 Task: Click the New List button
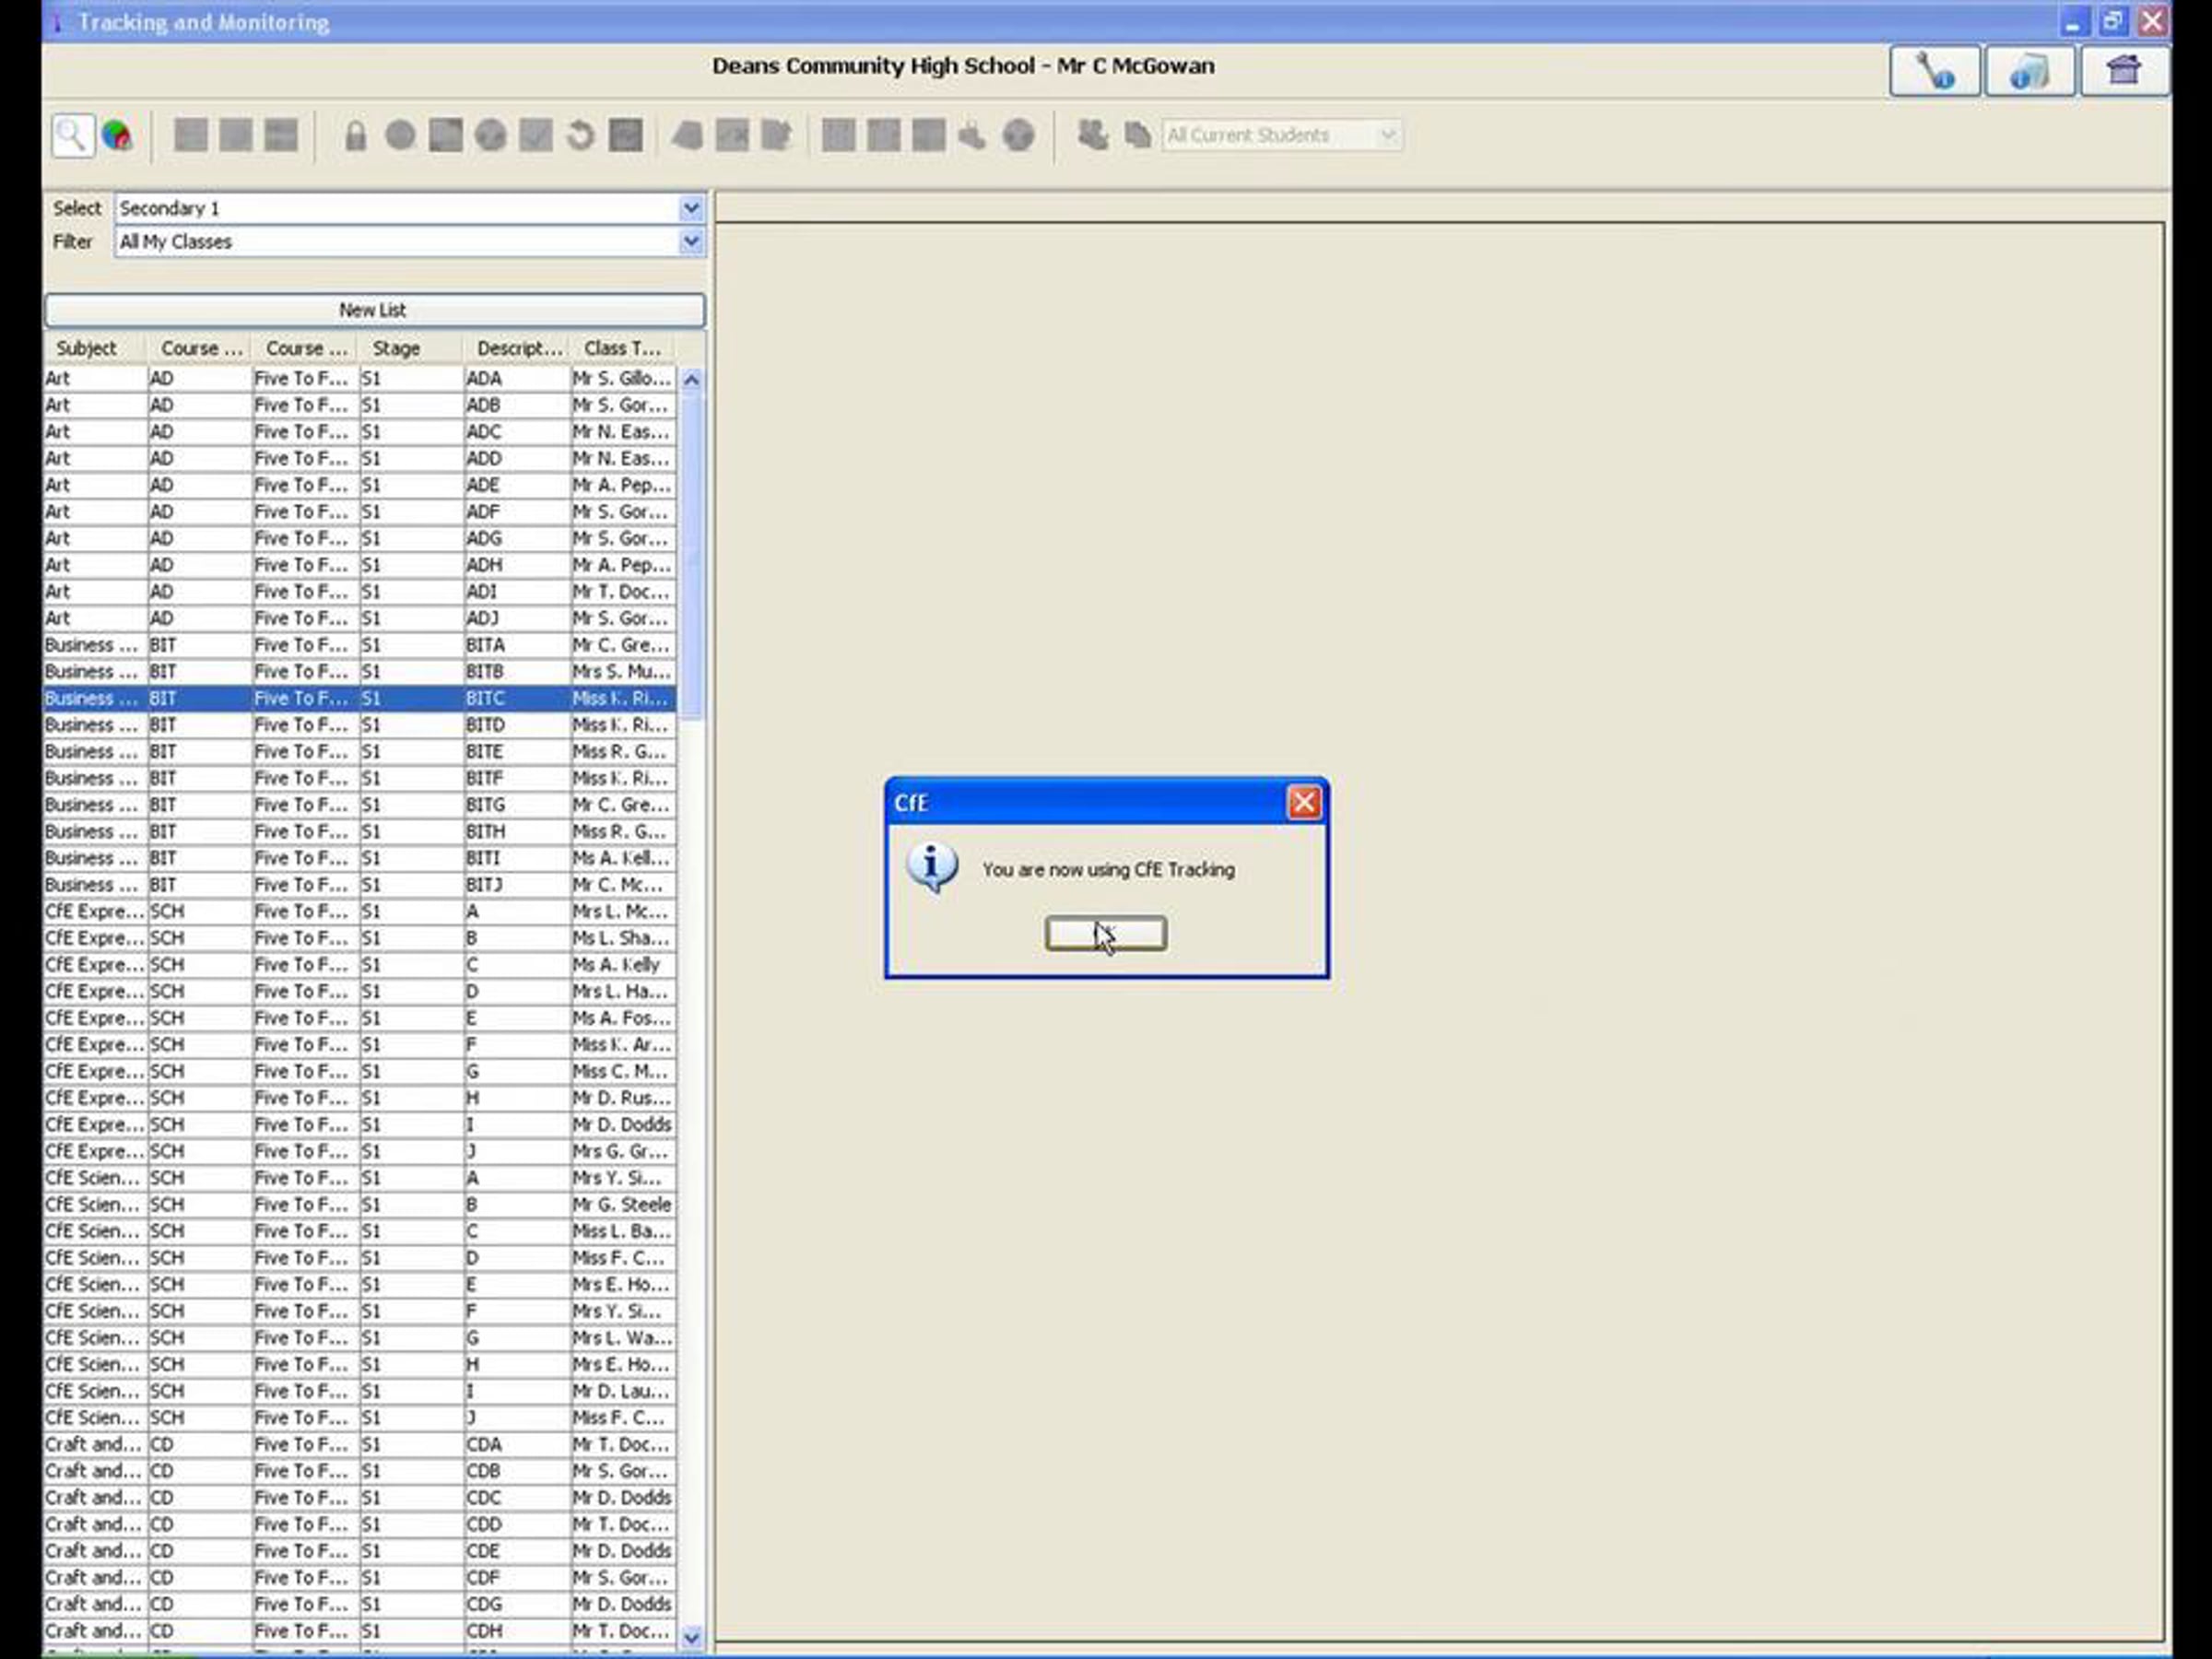374,310
